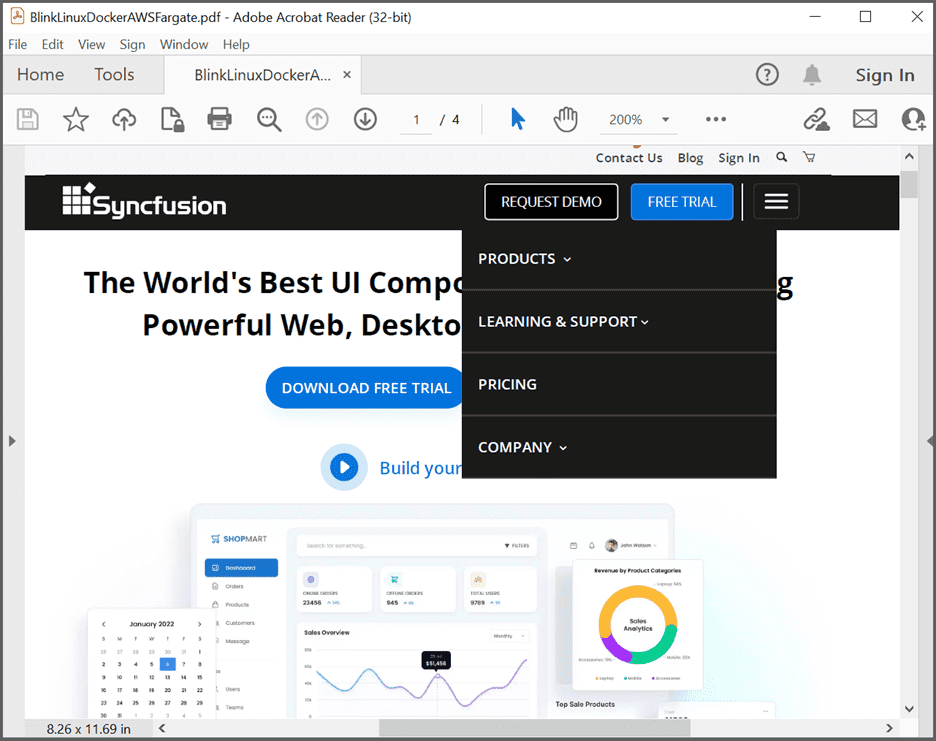Screen dimensions: 936x741
Task: Open the 200% zoom level dropdown
Action: [665, 120]
